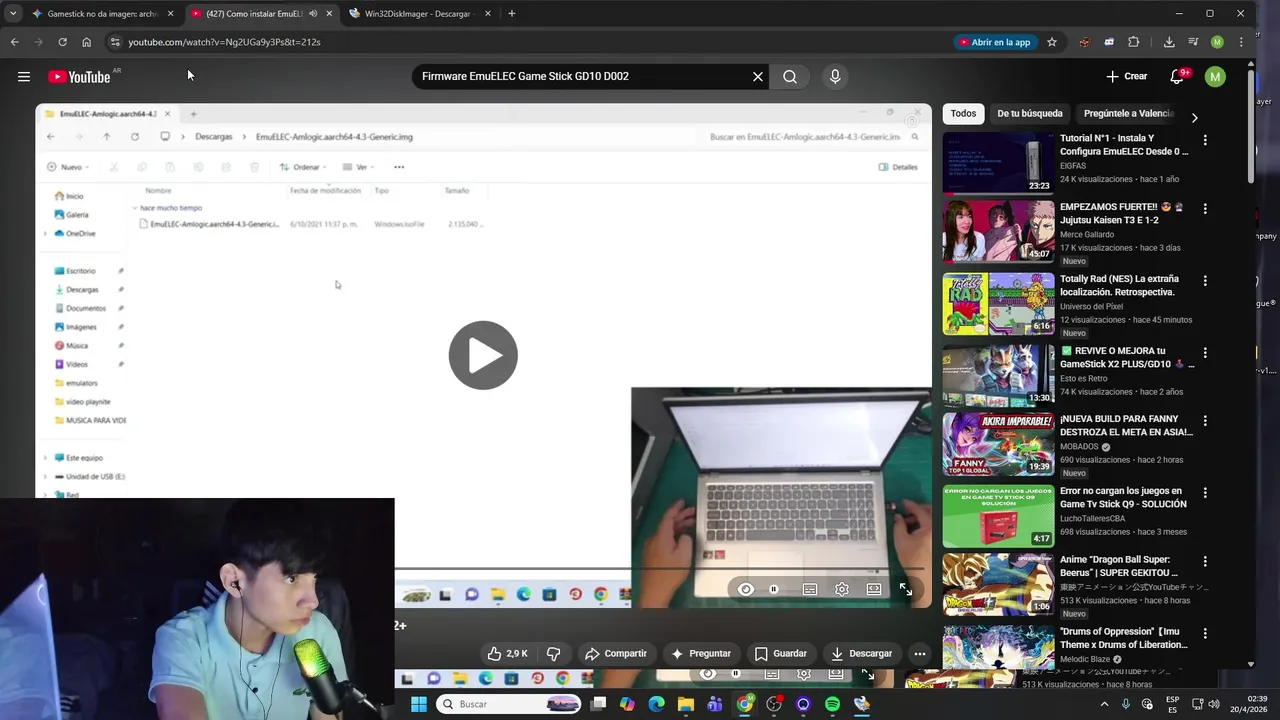
Task: Open the Anime Dragon Ball Super Beerus thumbnail
Action: coord(998,584)
